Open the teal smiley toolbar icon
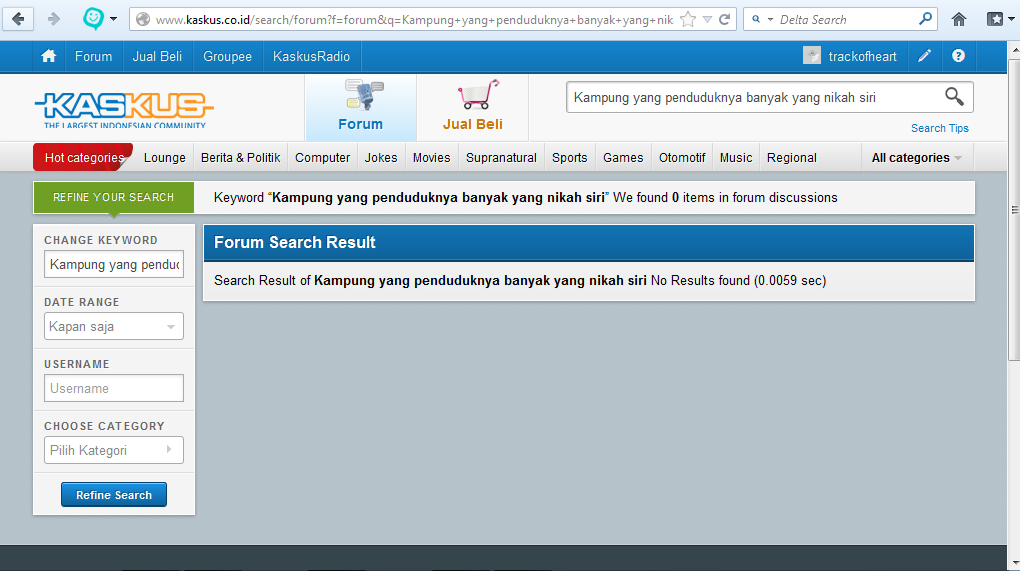The height and width of the screenshot is (571, 1020). click(x=93, y=18)
